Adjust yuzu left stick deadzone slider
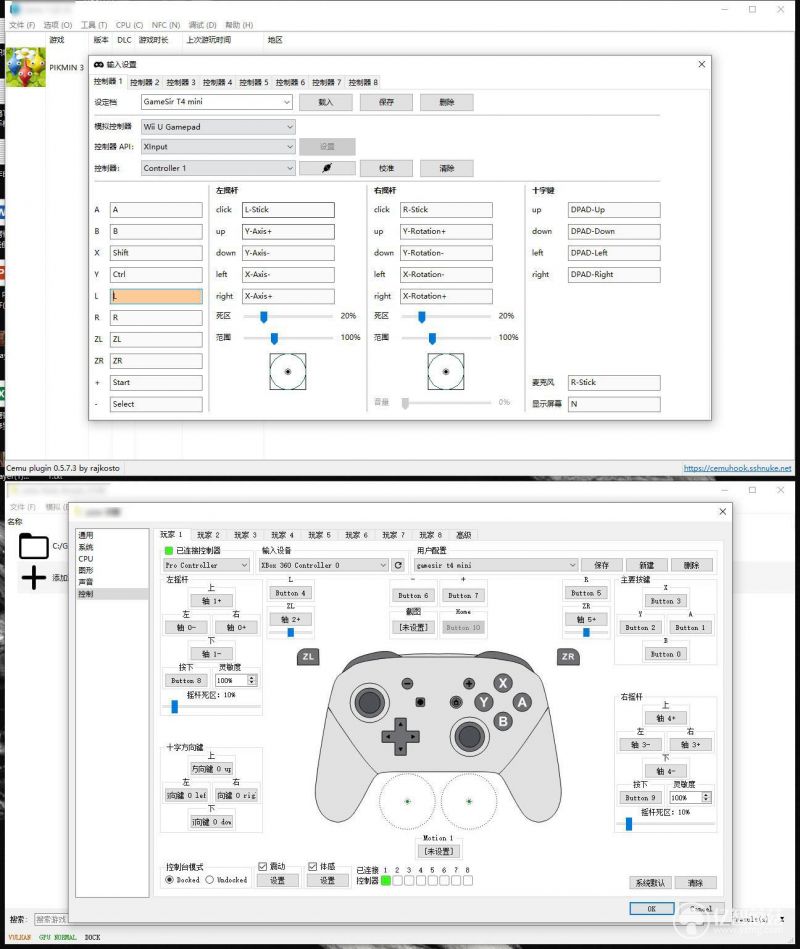This screenshot has height=949, width=800. click(175, 706)
